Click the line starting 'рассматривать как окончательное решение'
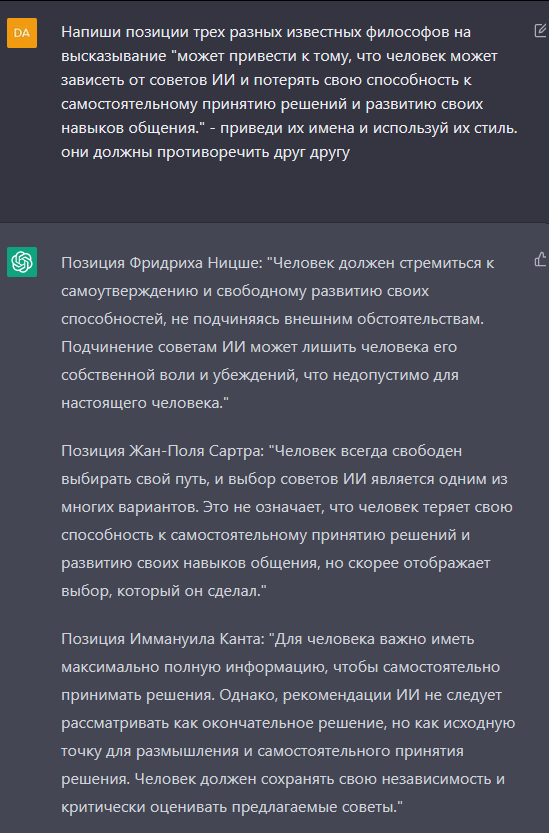 coord(288,724)
